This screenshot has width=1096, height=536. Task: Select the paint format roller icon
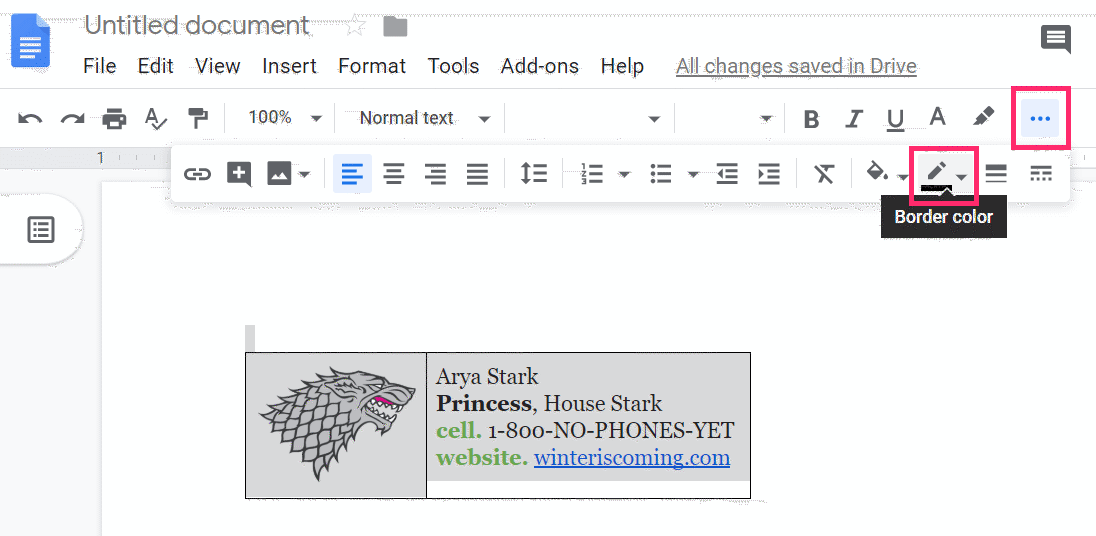click(198, 118)
